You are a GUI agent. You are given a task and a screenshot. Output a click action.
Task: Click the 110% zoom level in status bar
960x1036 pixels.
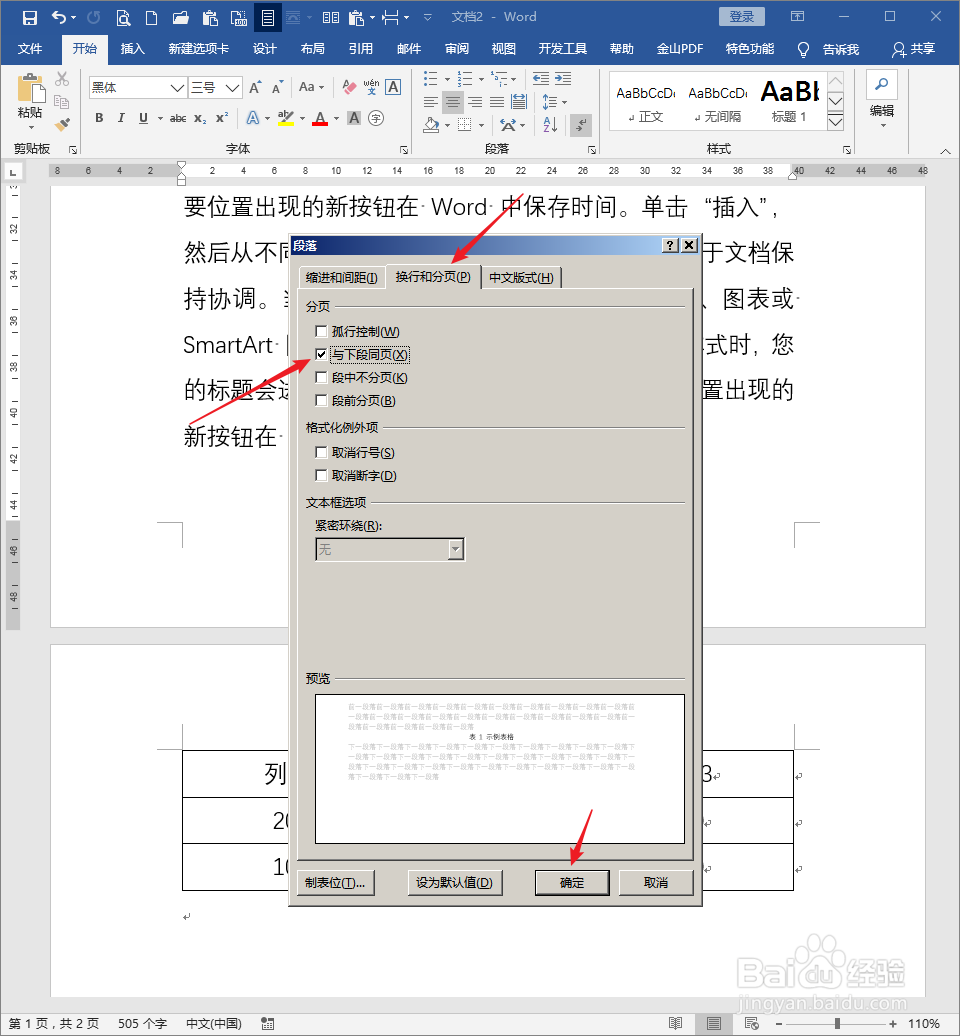[924, 1024]
